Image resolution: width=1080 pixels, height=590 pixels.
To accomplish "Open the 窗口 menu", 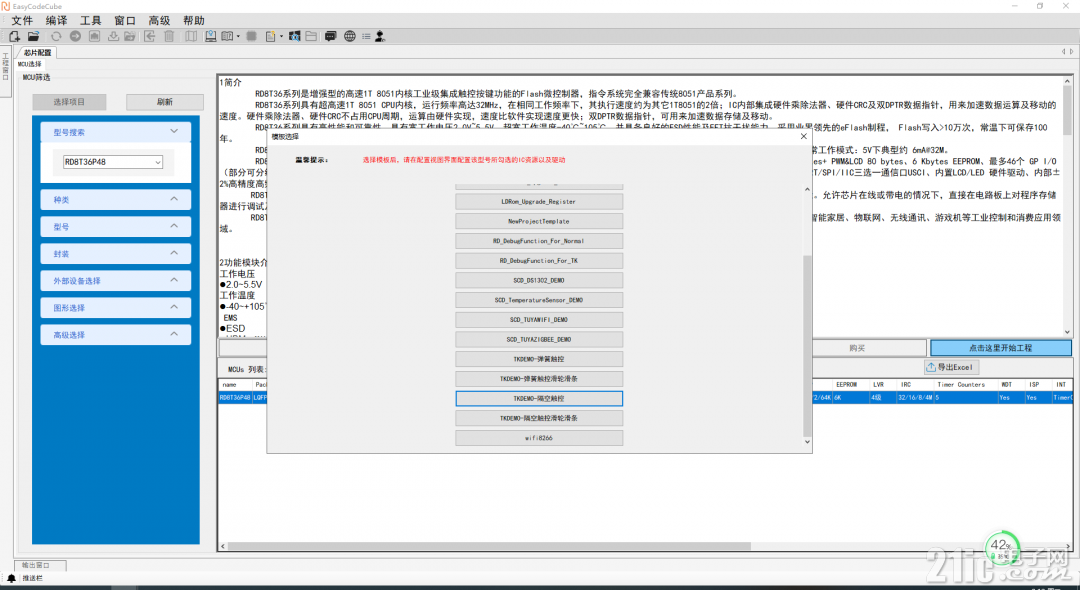I will 125,21.
